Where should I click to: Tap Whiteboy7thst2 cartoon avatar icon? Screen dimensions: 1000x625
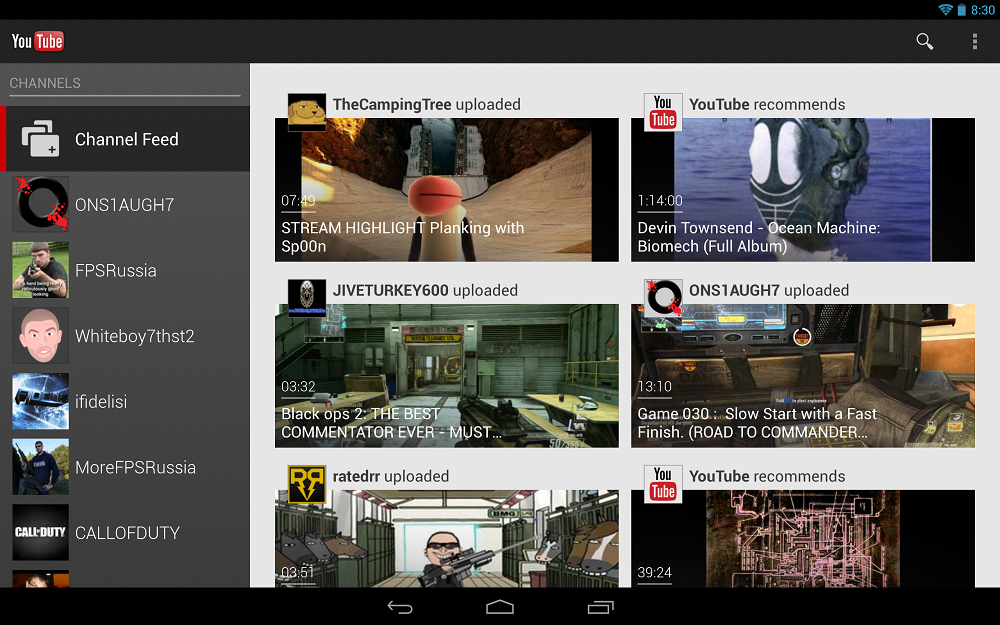click(x=41, y=336)
